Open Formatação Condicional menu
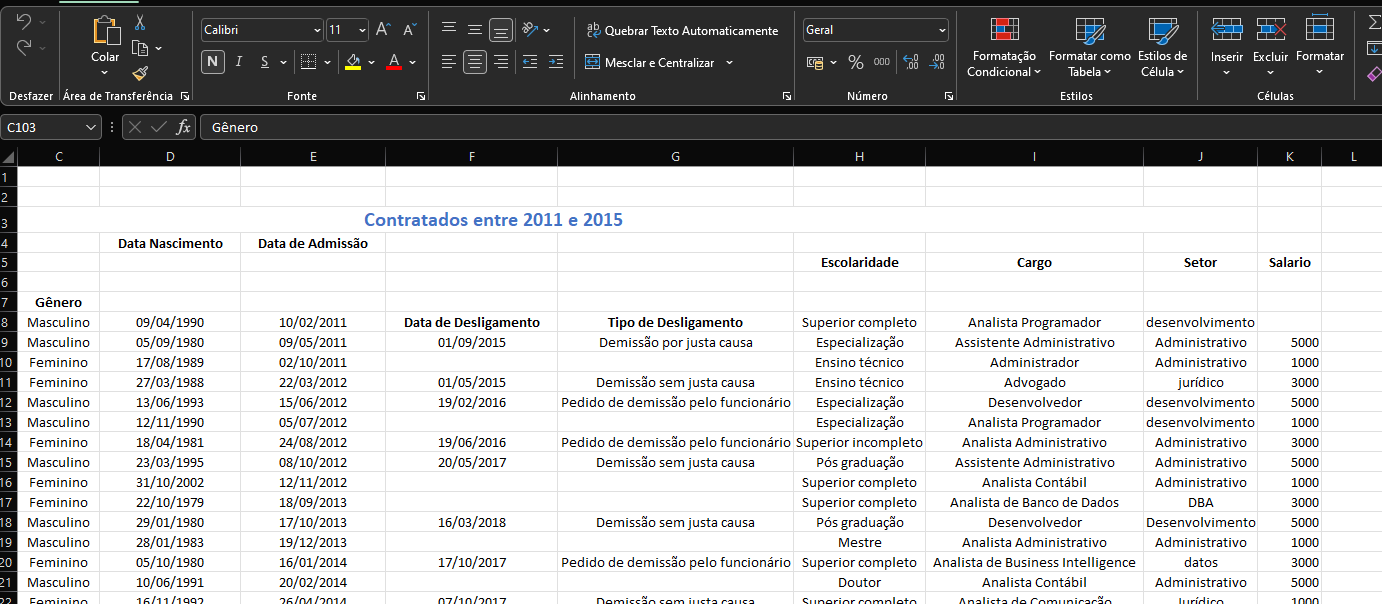 [1004, 48]
